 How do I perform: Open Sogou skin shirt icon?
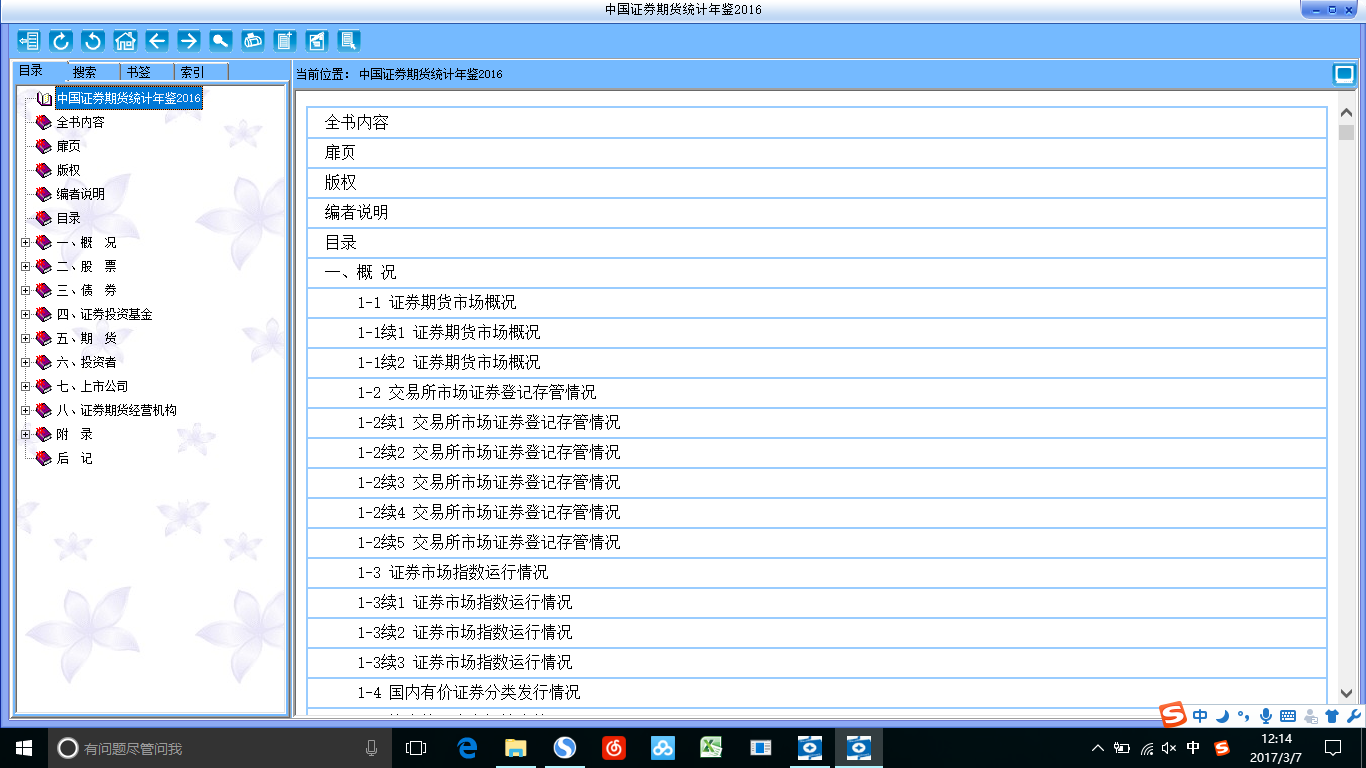(1332, 716)
